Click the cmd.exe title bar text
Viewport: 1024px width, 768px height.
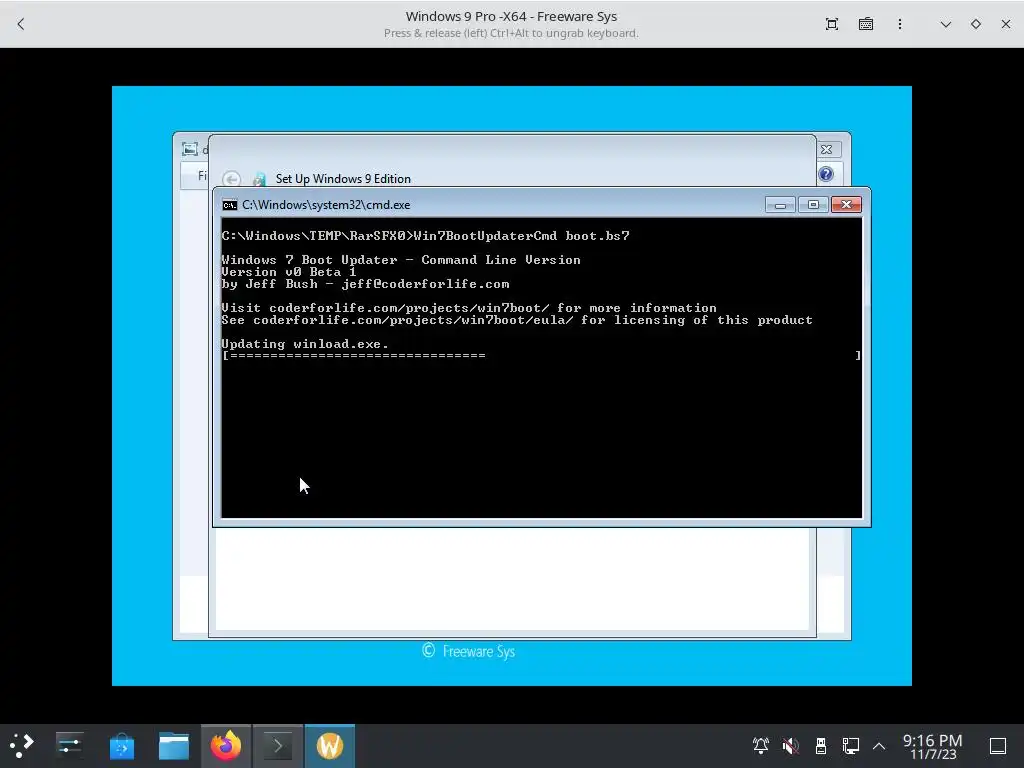(326, 205)
